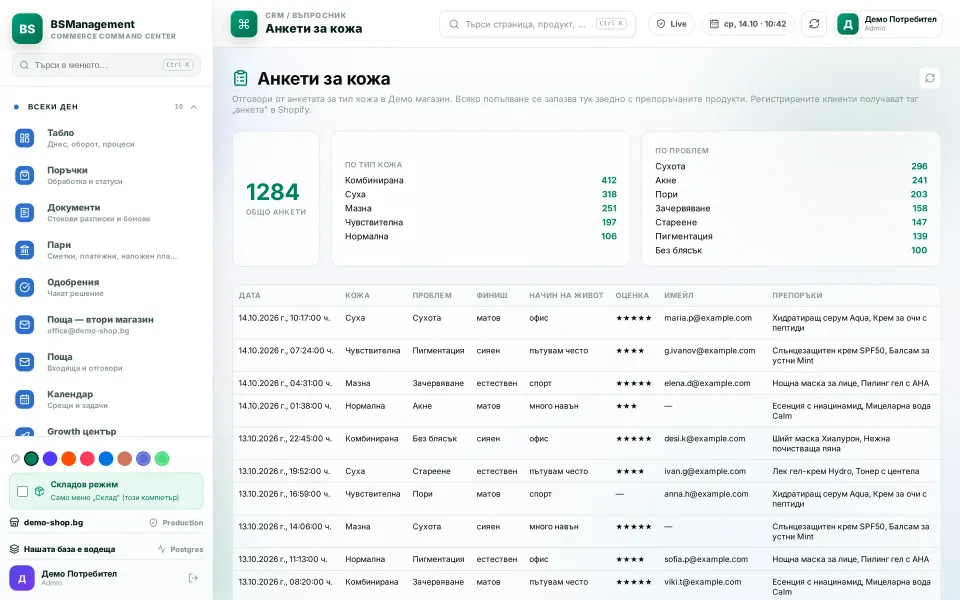Viewport: 960px width, 600px height.
Task: Go to Поръчки menu item
Action: tap(106, 176)
